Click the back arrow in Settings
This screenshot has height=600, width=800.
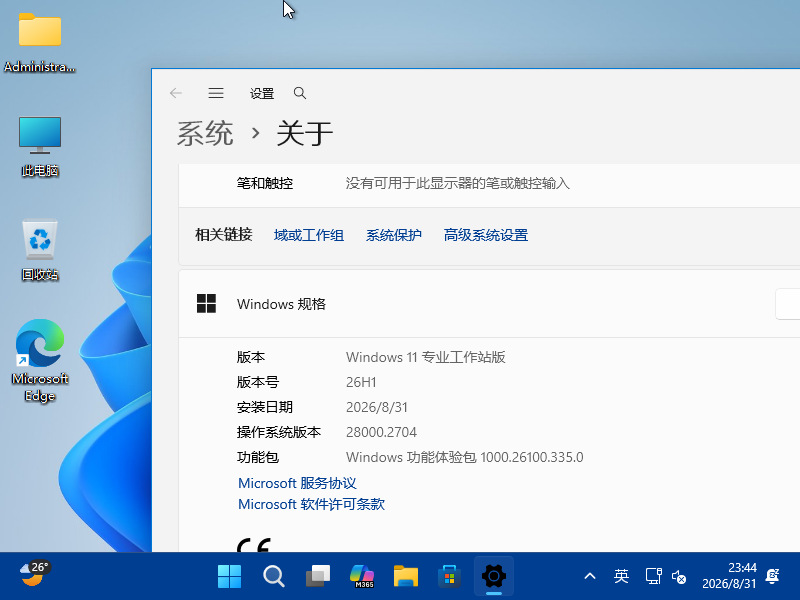pos(176,93)
